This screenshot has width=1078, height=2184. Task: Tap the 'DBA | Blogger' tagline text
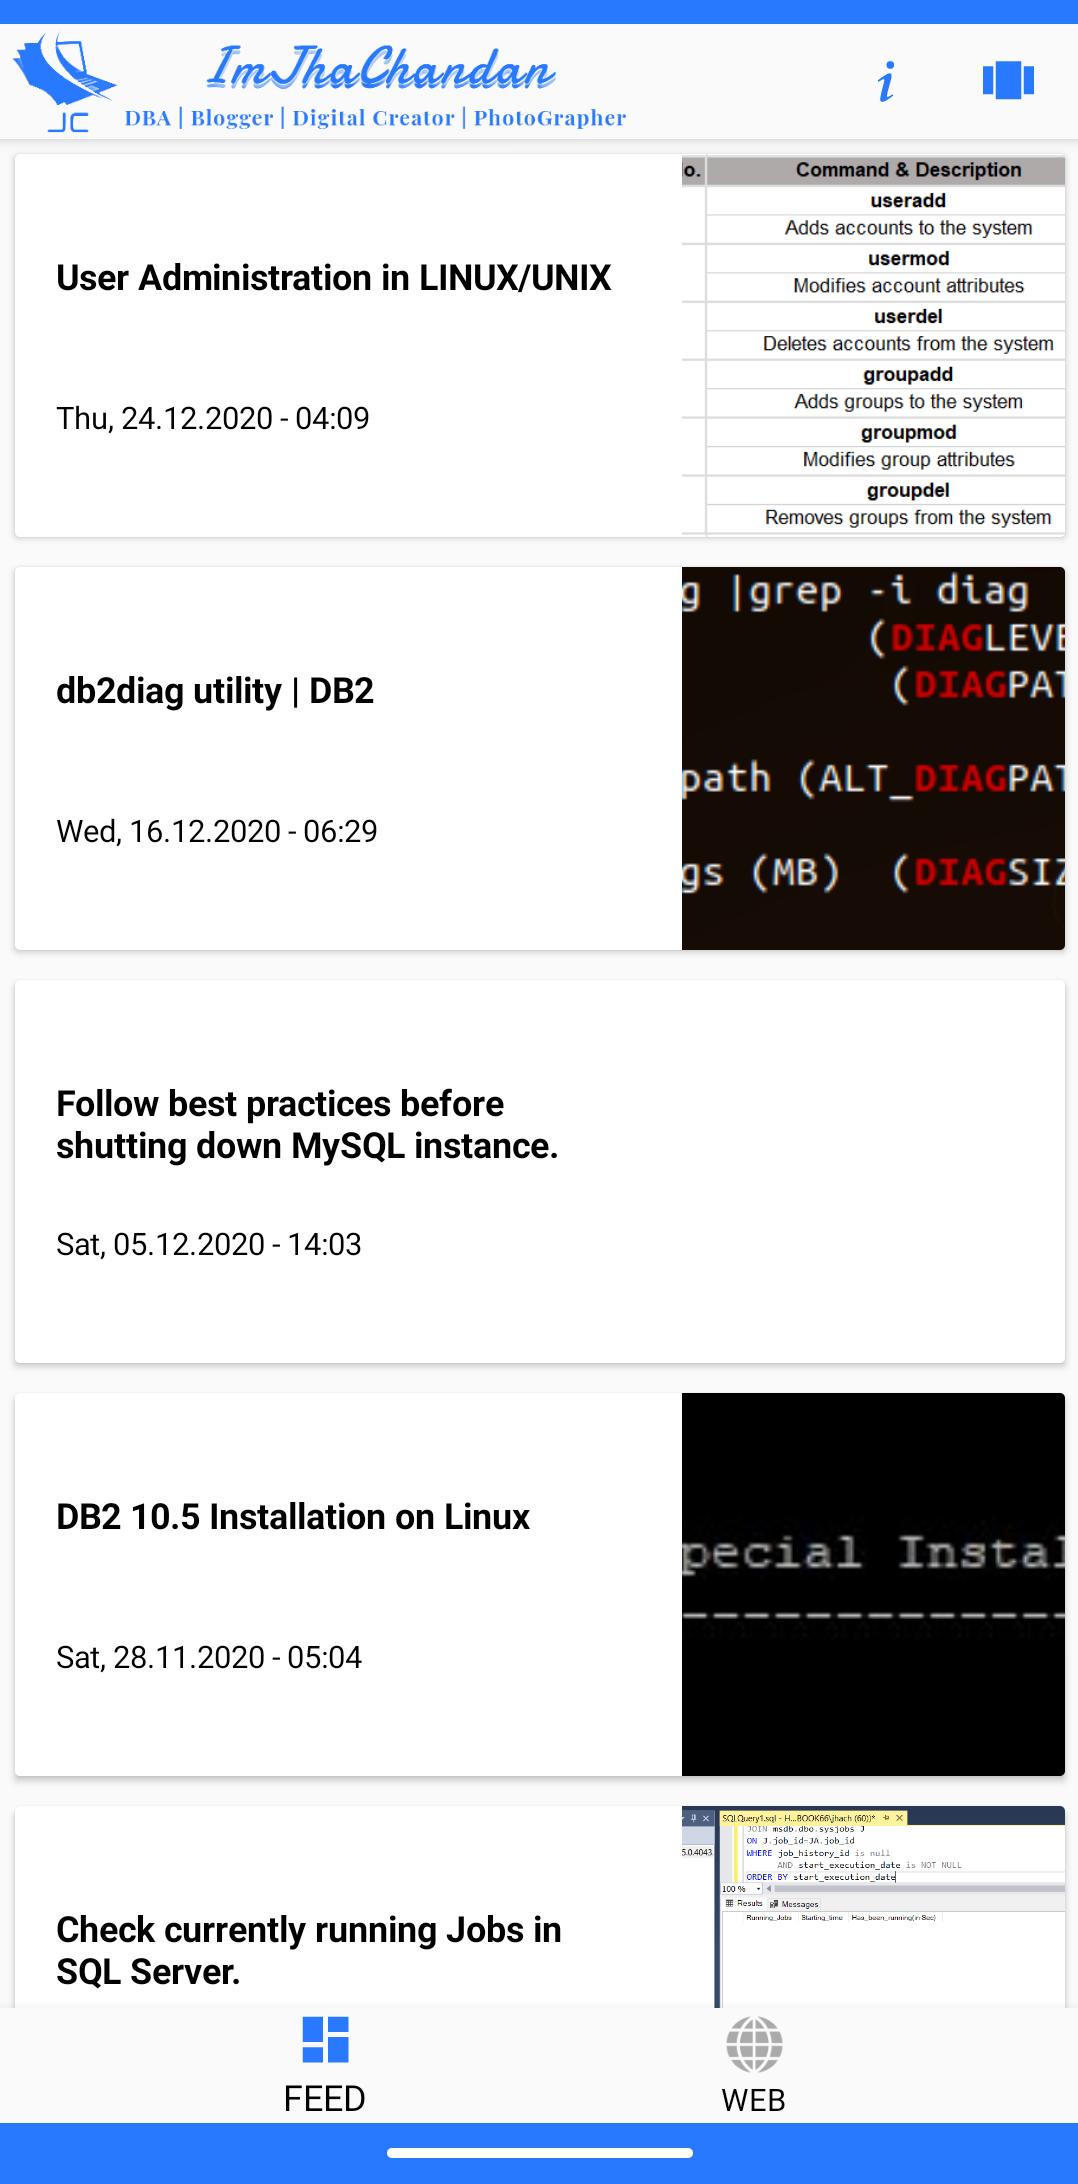click(199, 118)
